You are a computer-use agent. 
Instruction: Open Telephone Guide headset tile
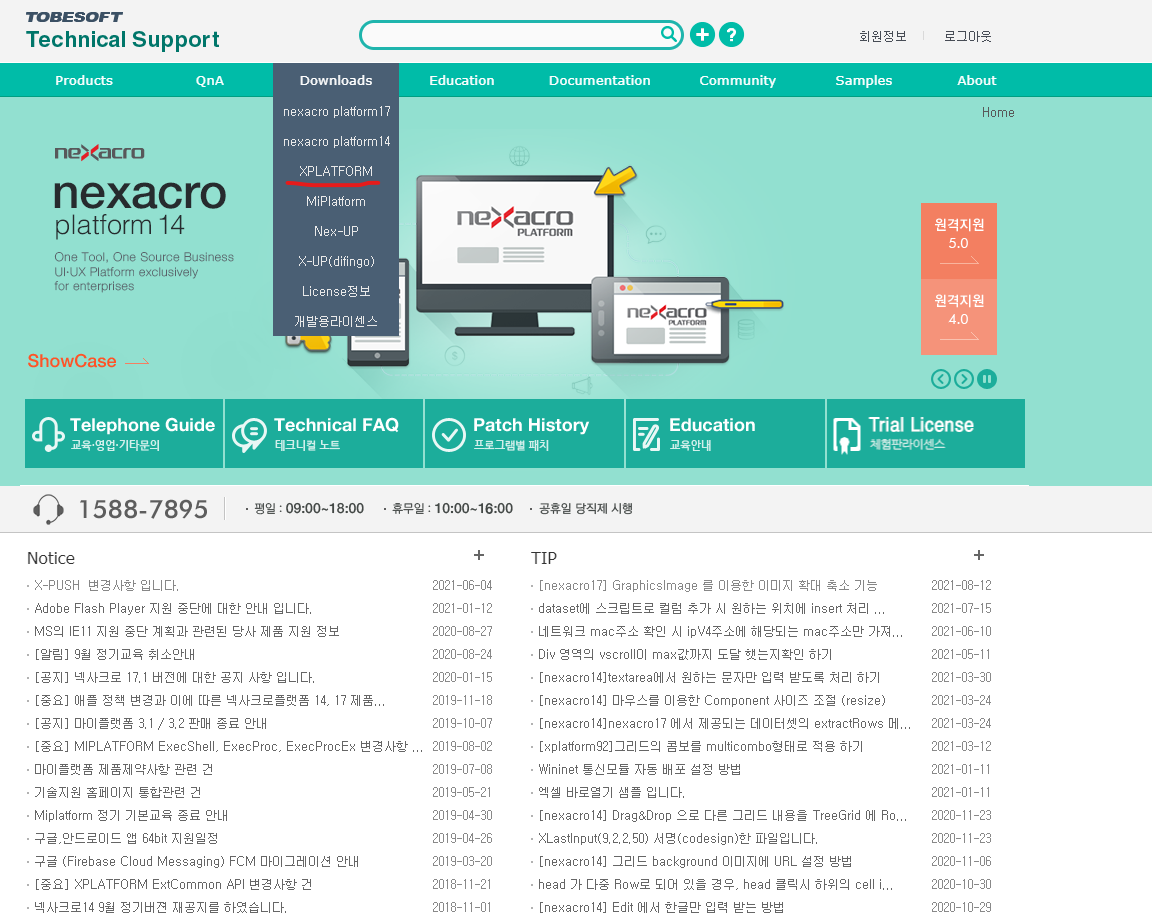124,433
